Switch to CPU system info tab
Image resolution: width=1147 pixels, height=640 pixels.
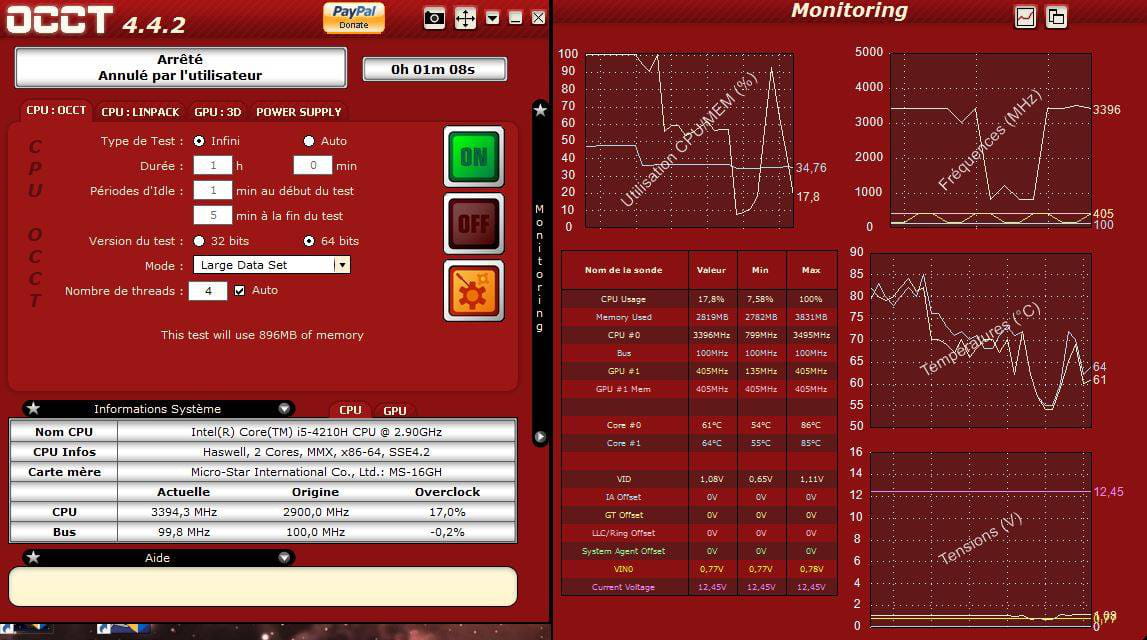pyautogui.click(x=350, y=410)
